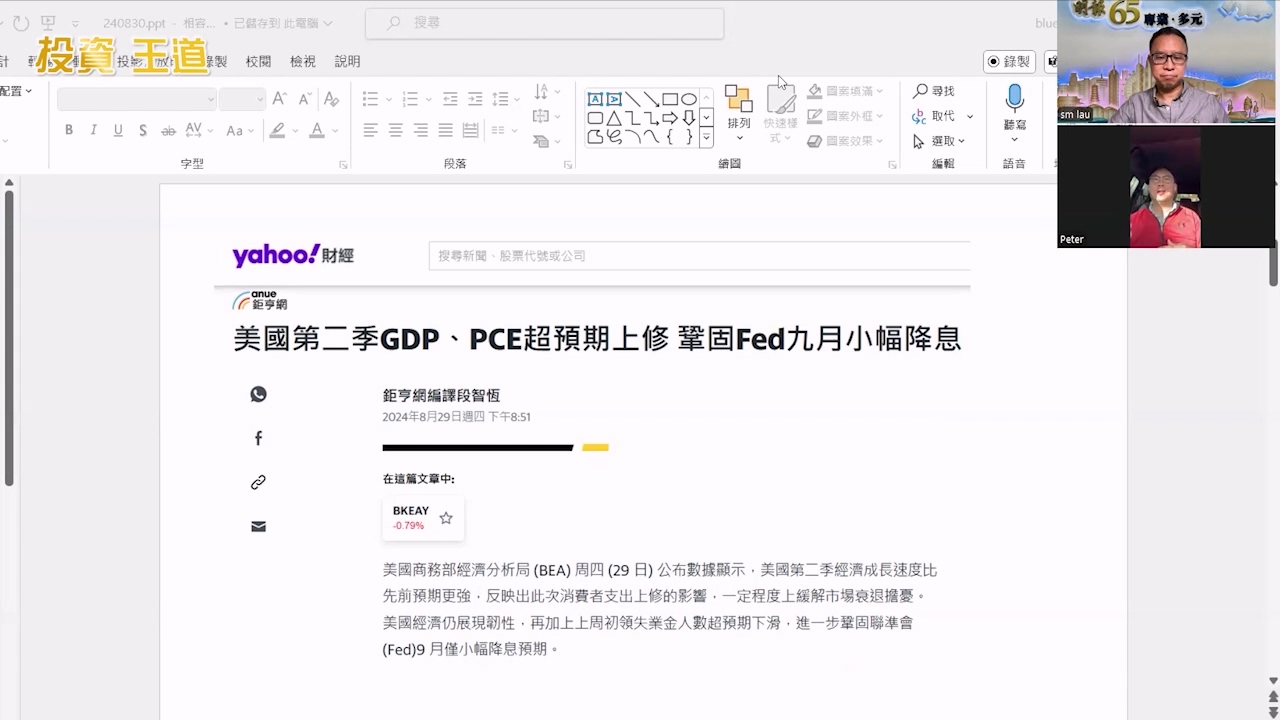The width and height of the screenshot is (1280, 720).
Task: Insert horizontal text box shape
Action: 595,99
